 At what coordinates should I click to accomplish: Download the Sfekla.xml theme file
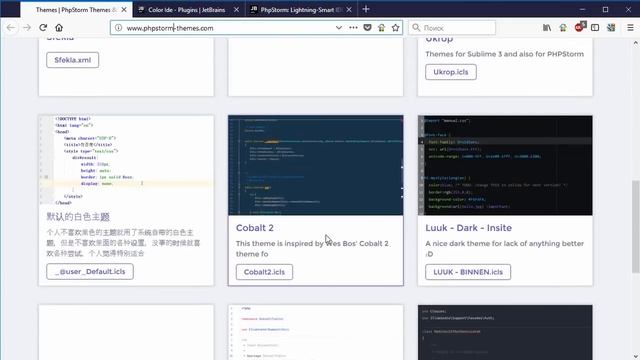pos(72,60)
